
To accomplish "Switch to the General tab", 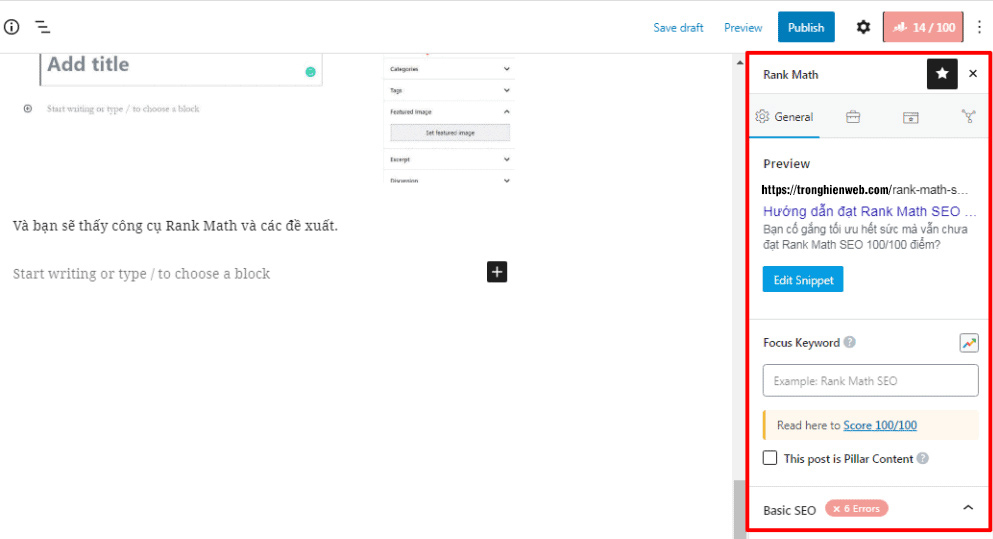I will tap(785, 117).
